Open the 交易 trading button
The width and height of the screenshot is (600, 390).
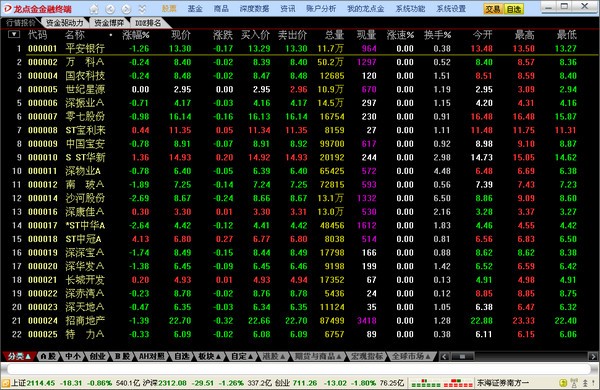click(x=493, y=9)
